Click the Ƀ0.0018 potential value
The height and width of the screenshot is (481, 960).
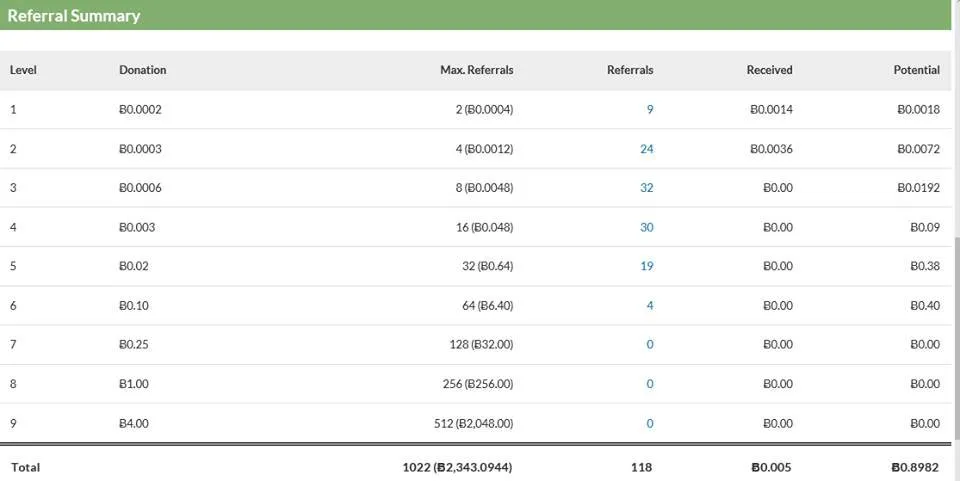click(918, 110)
